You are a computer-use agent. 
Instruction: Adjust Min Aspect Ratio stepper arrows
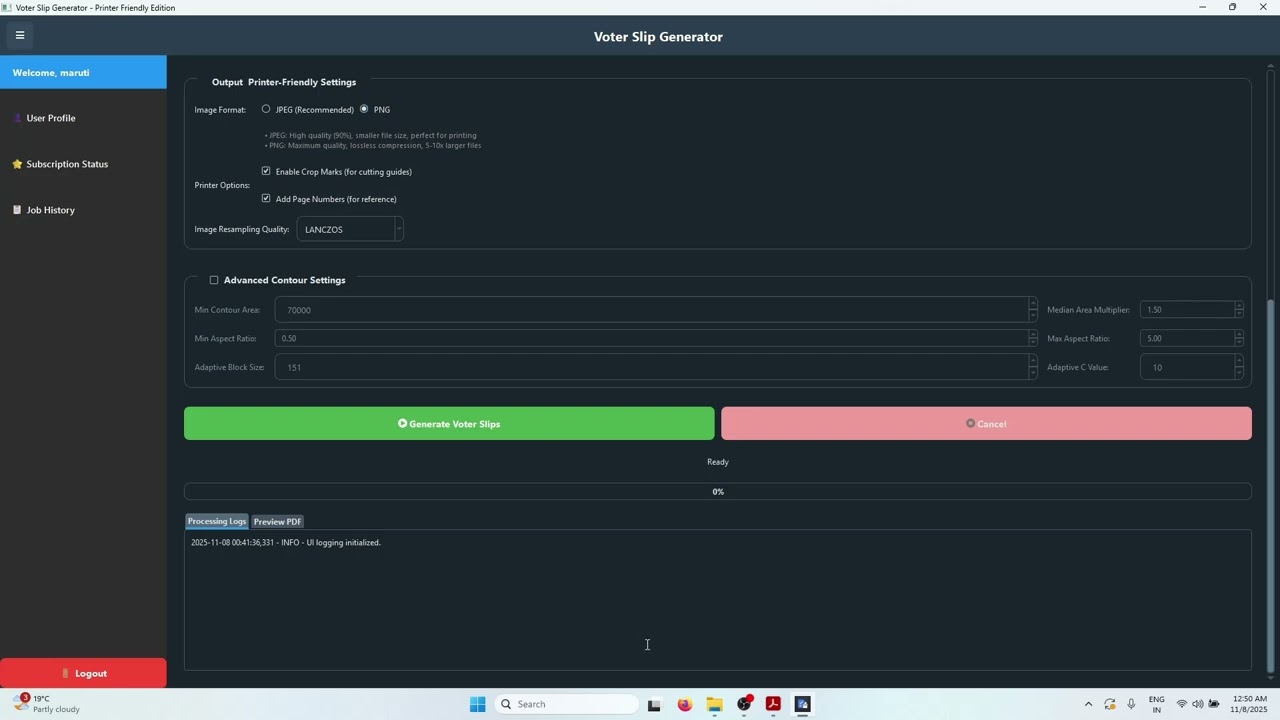tap(1033, 338)
